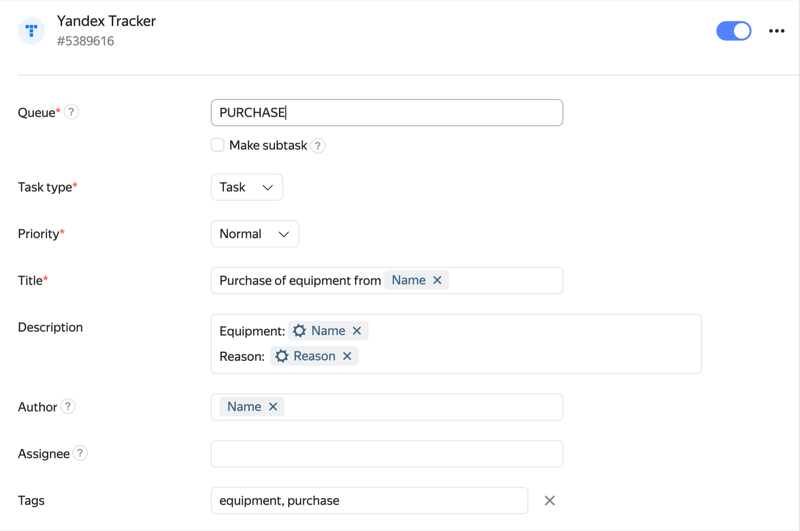Image resolution: width=800 pixels, height=531 pixels.
Task: Open the Priority dropdown set to Normal
Action: click(255, 234)
